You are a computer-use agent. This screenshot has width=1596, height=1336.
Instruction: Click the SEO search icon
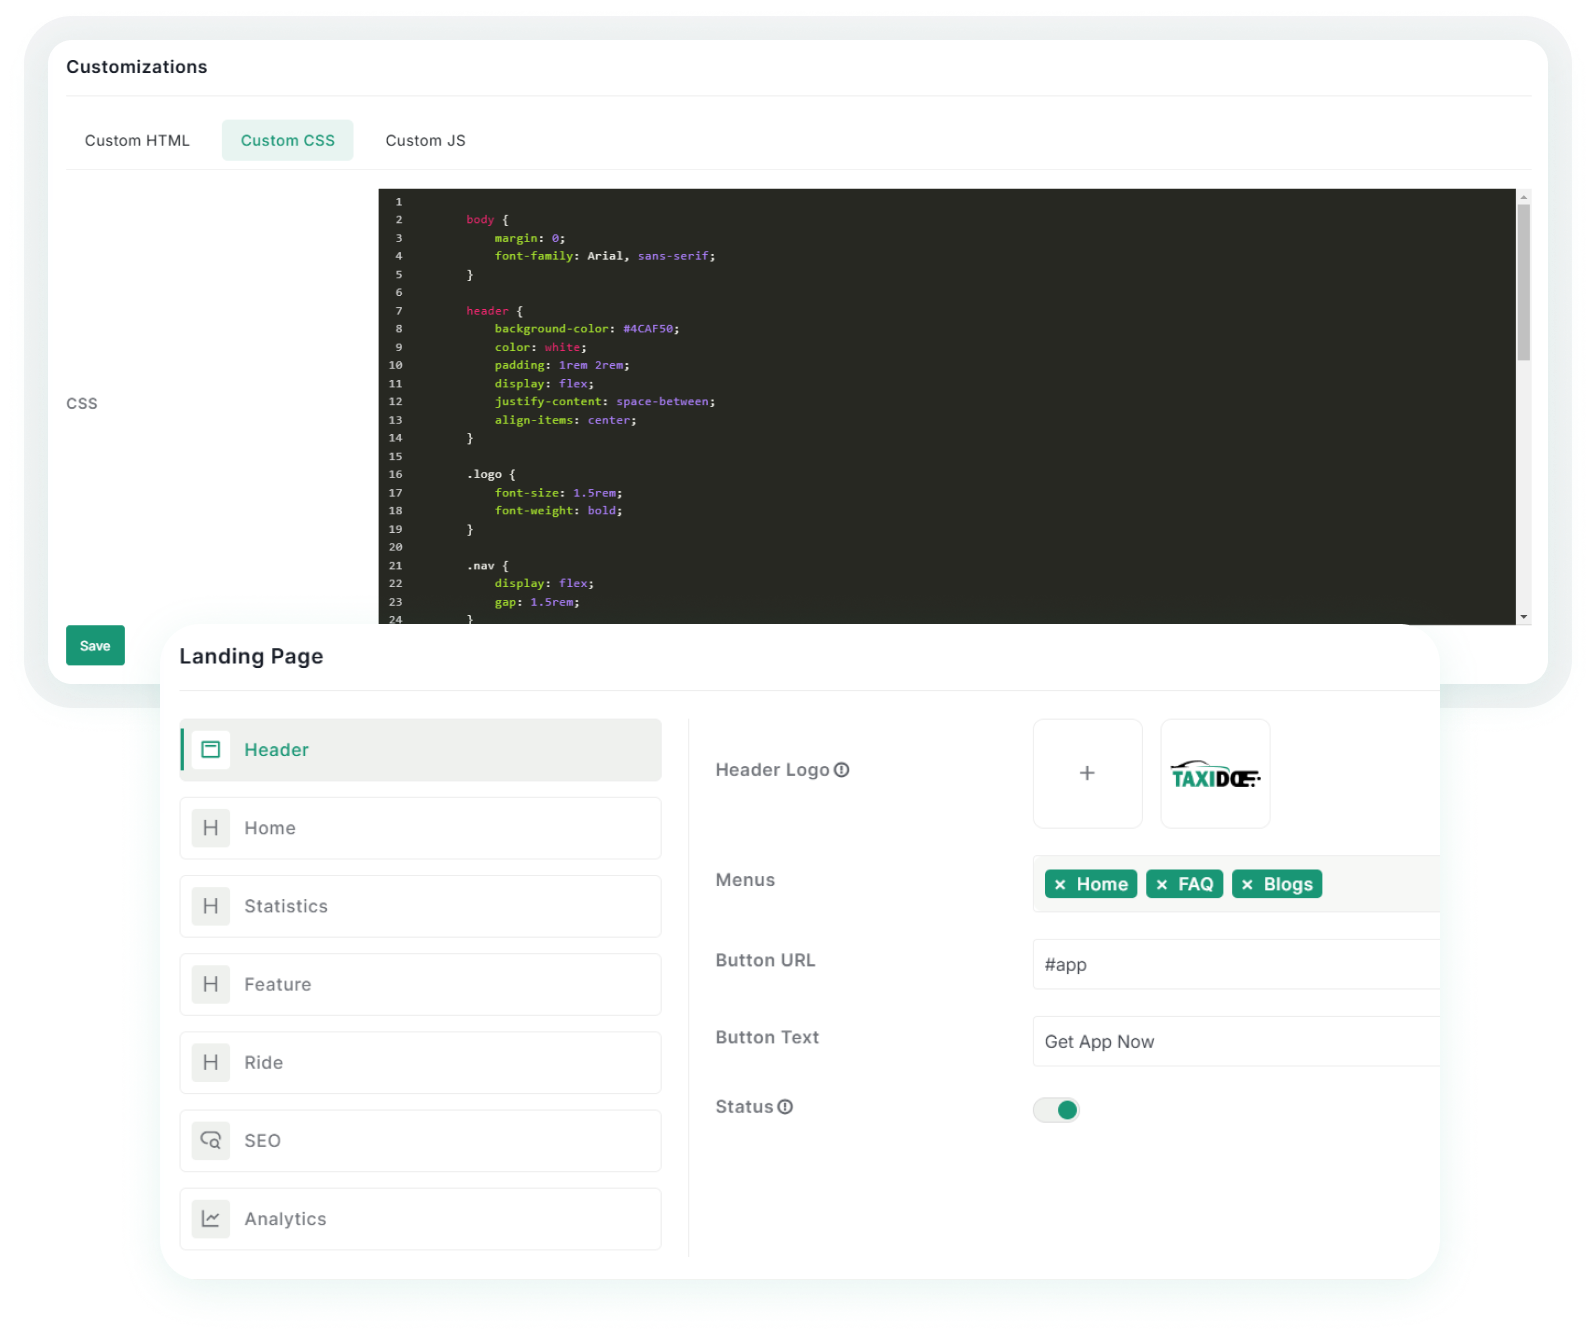(x=211, y=1141)
